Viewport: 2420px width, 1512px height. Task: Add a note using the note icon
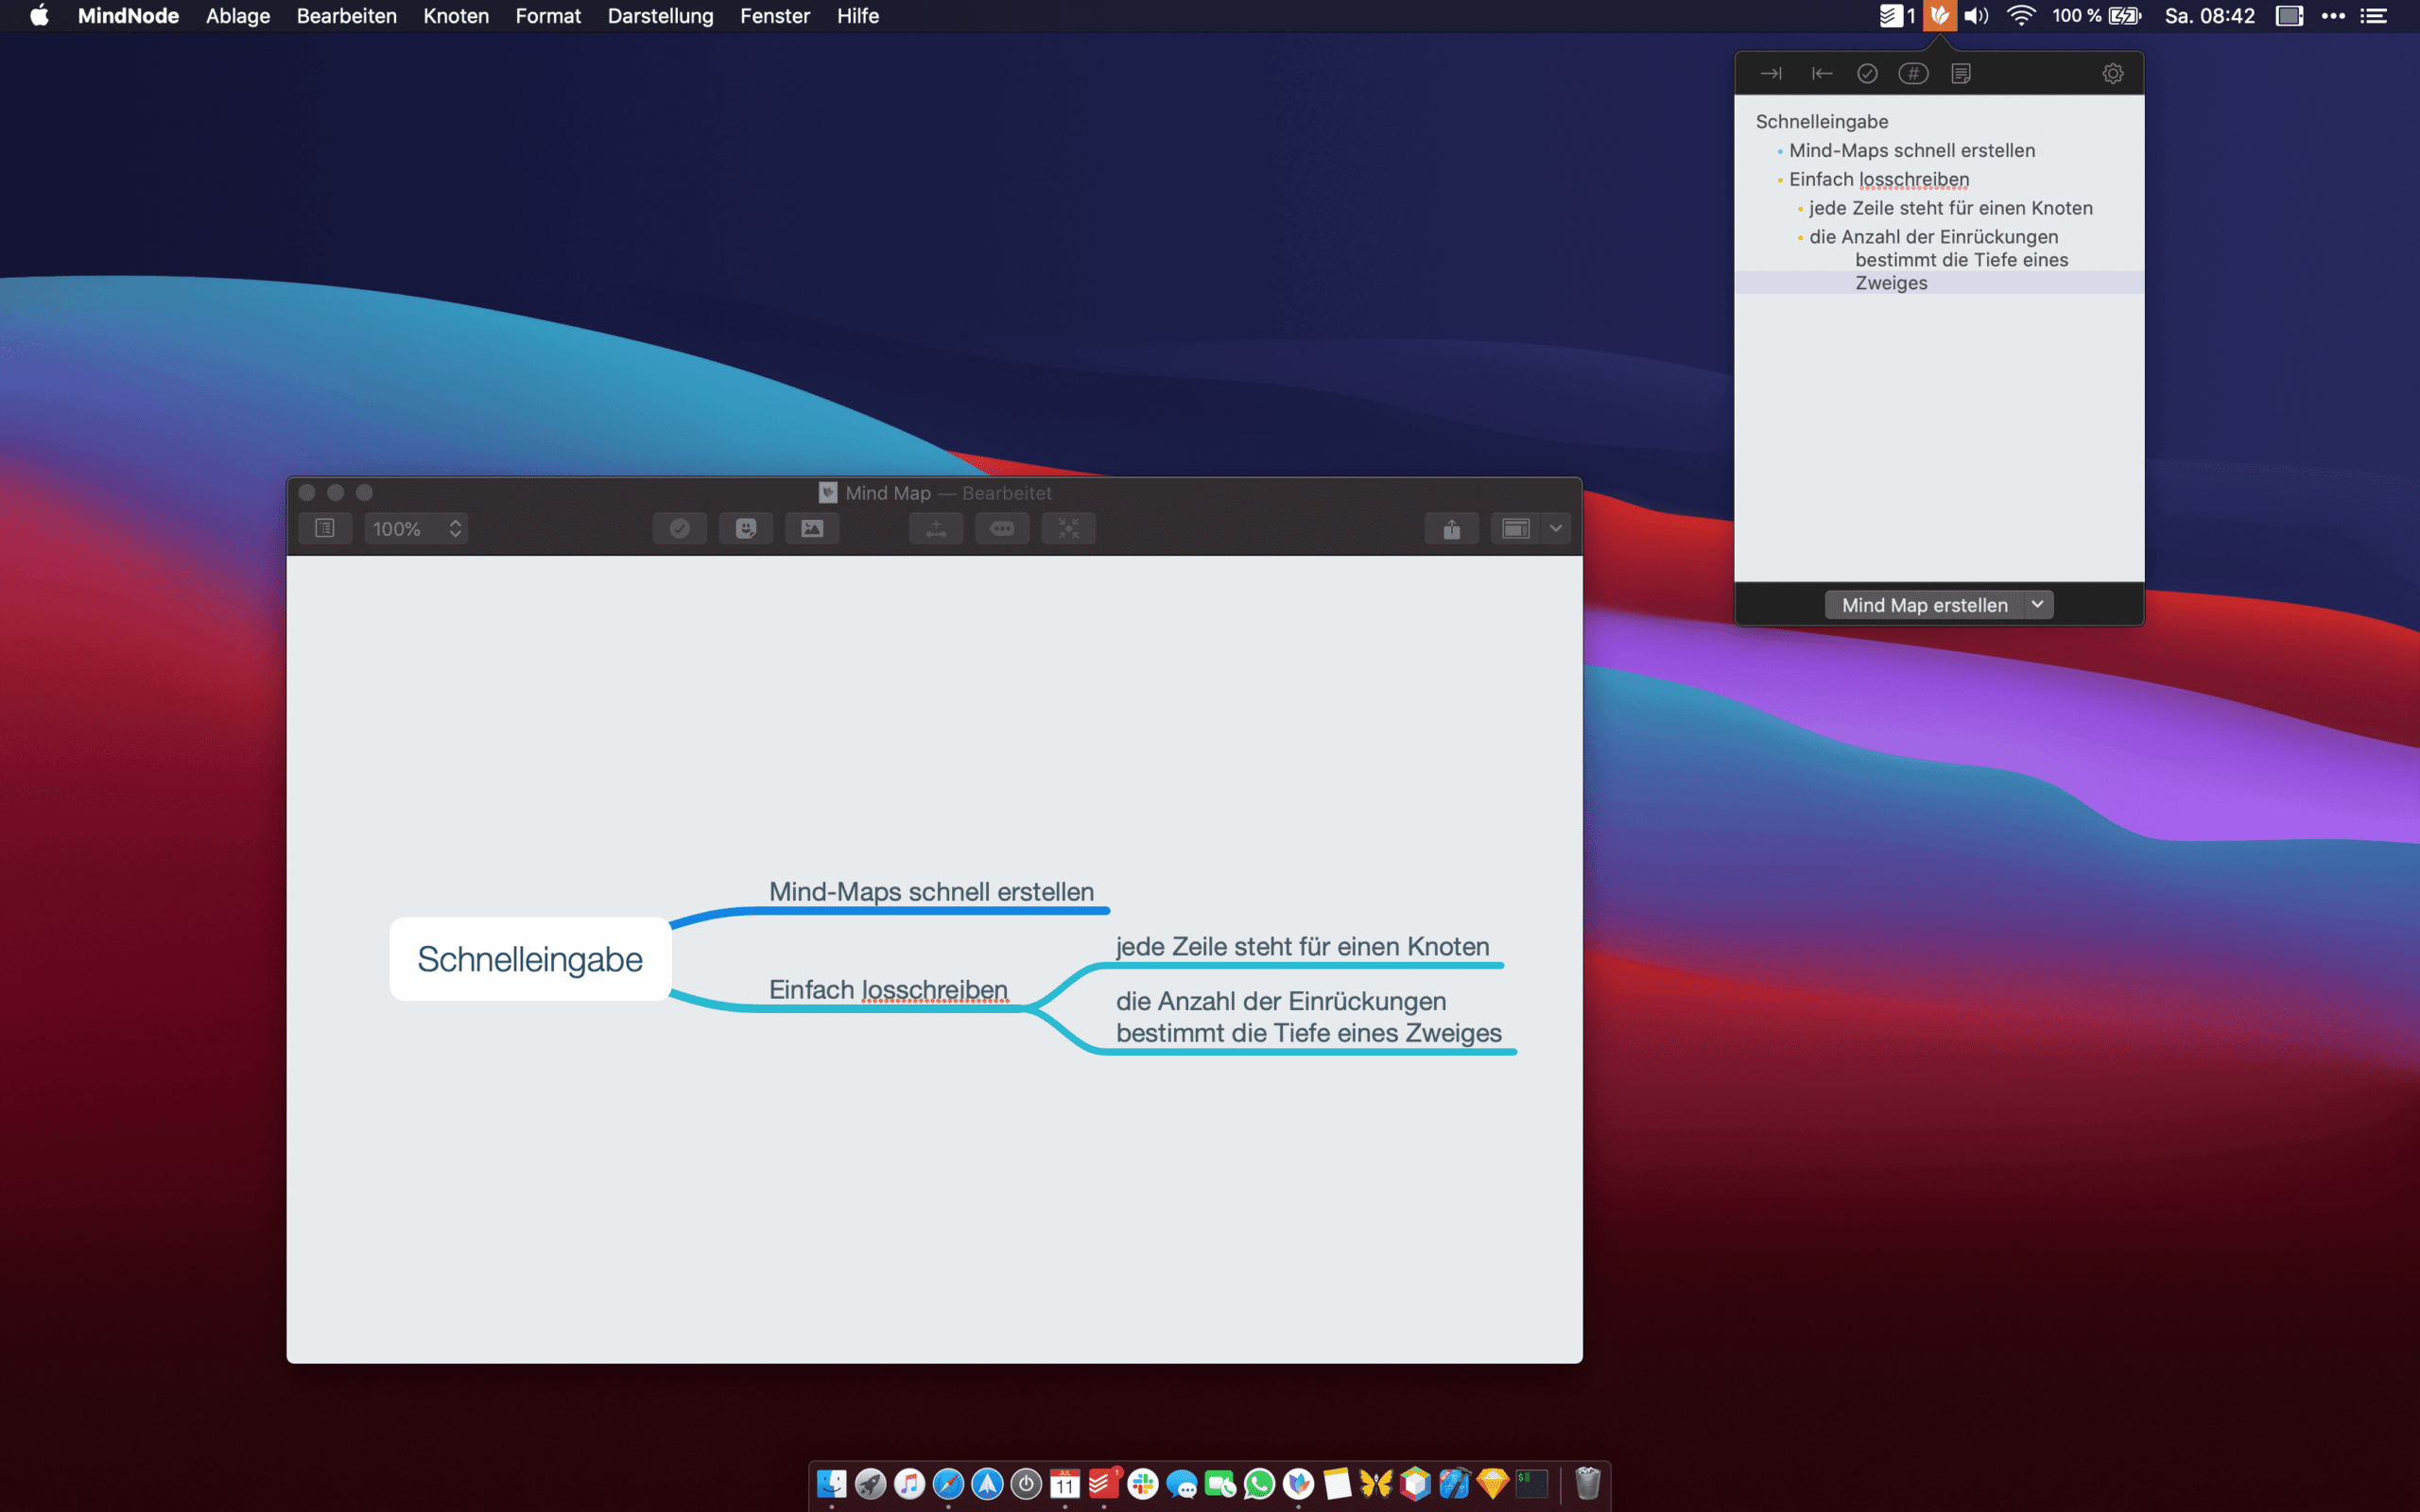[x=1960, y=74]
